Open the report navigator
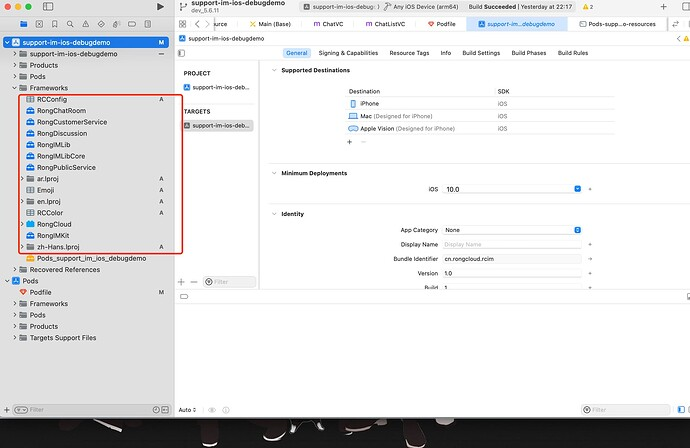 pos(147,24)
